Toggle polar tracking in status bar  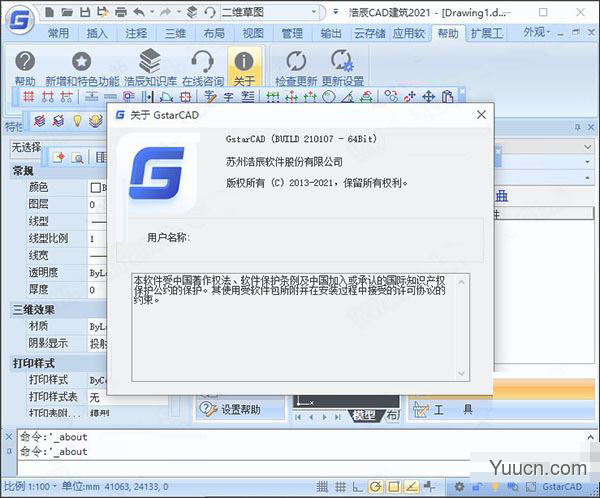point(375,487)
